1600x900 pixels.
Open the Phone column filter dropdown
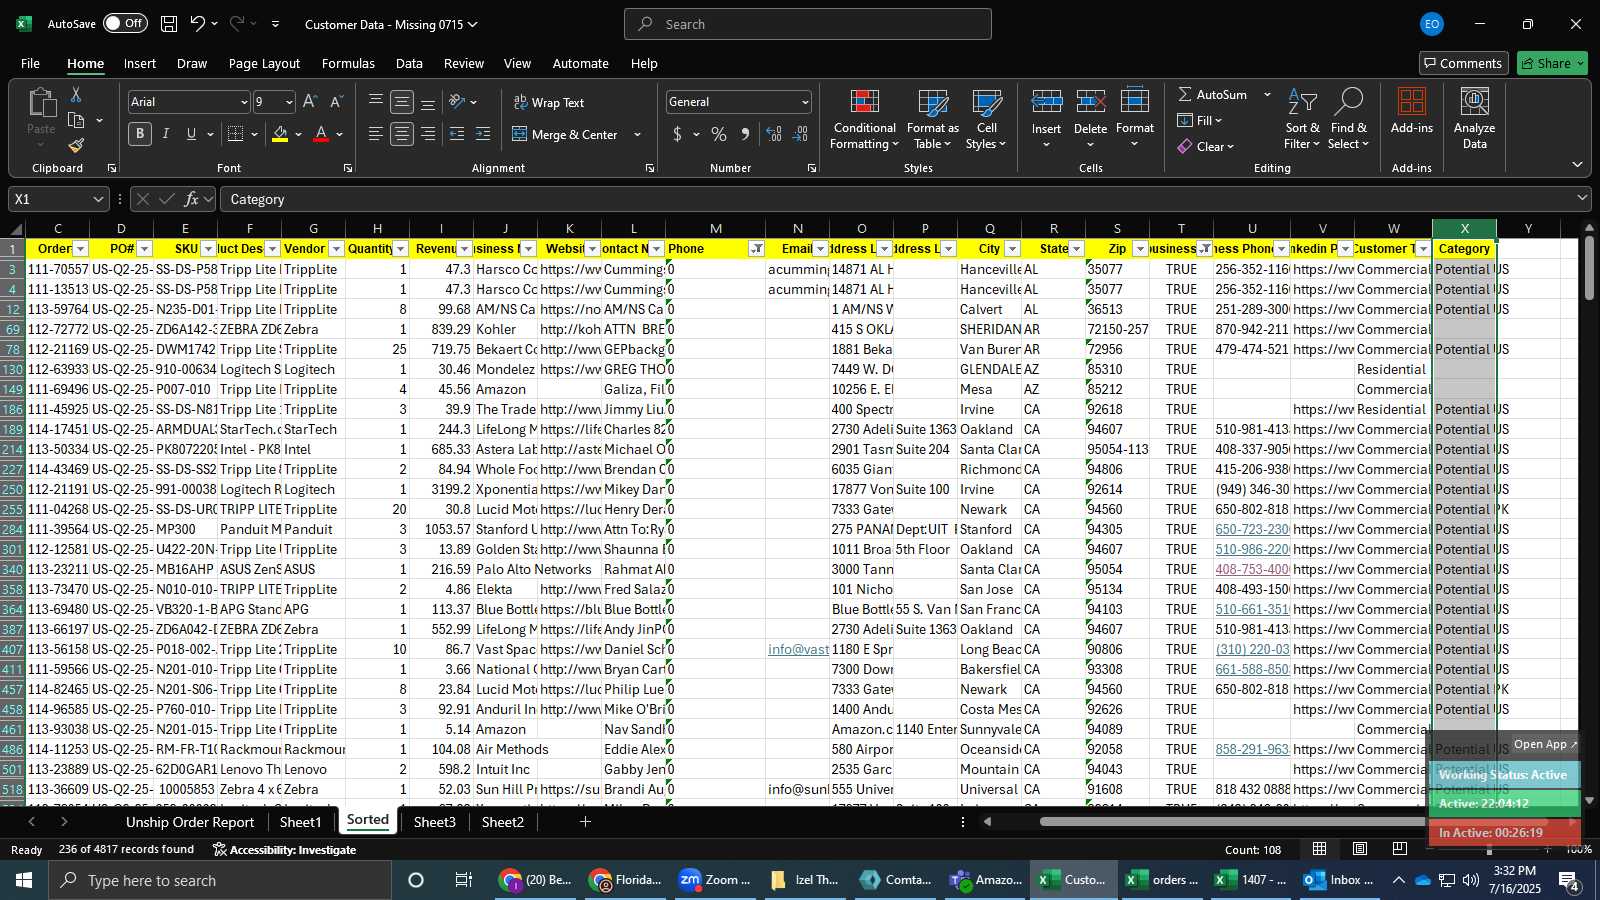coord(757,249)
